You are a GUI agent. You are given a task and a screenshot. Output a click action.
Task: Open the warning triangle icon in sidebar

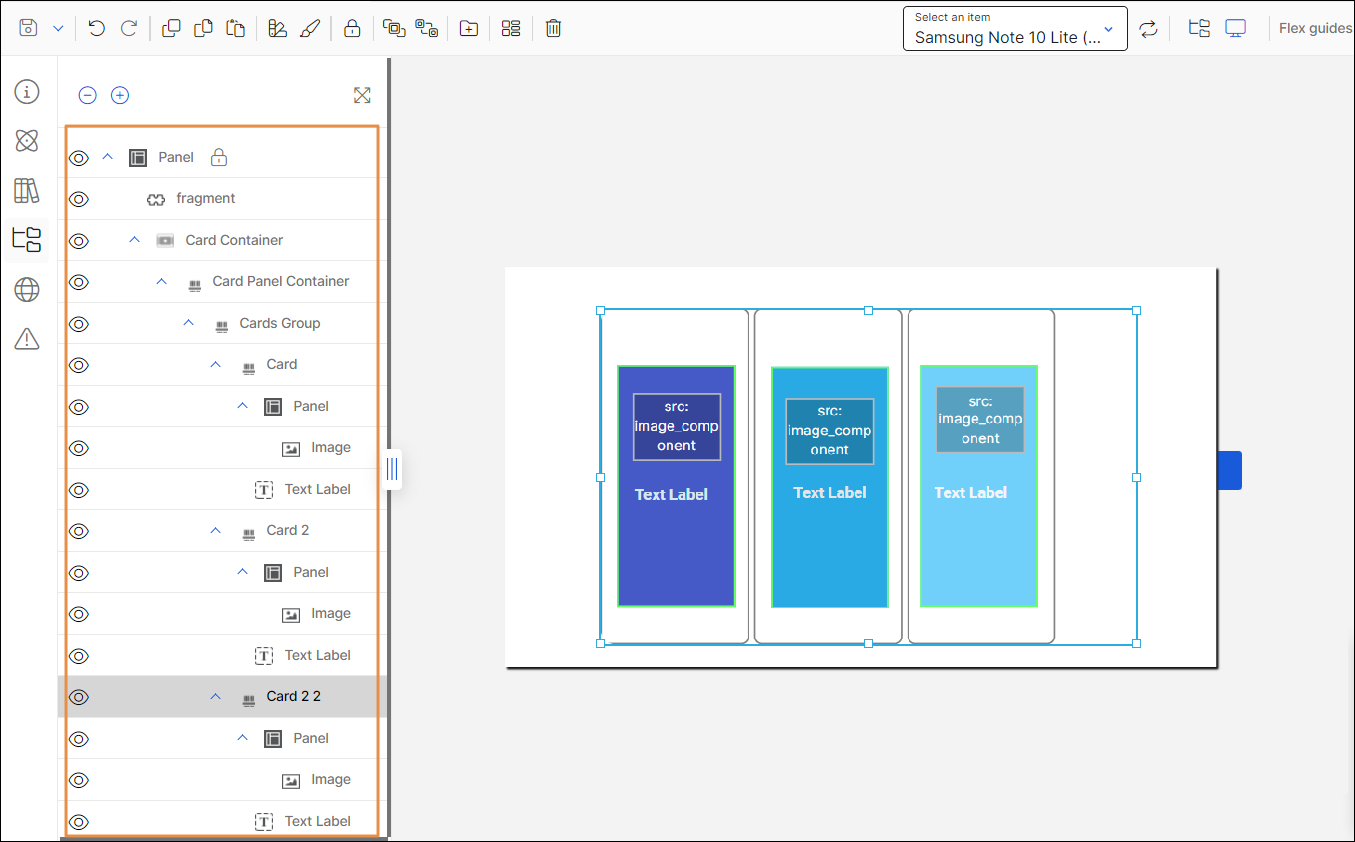pyautogui.click(x=27, y=340)
